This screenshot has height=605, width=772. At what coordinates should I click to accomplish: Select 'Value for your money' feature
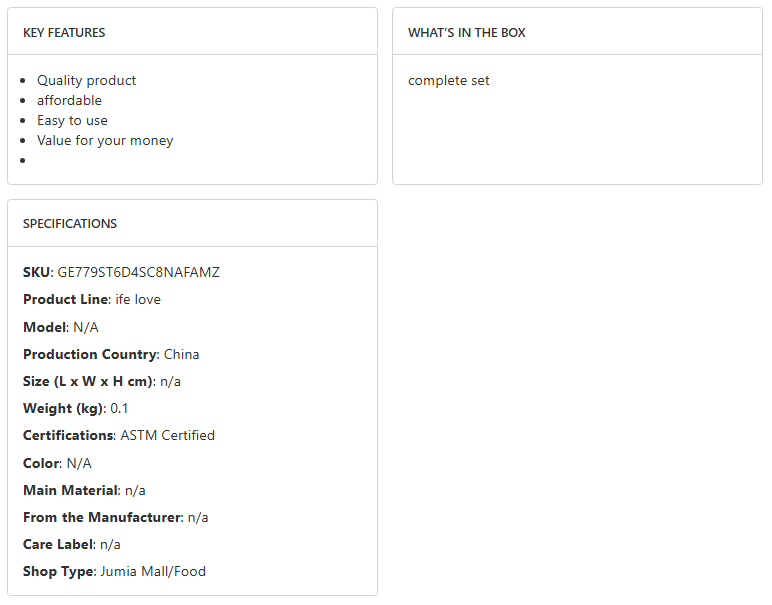(105, 141)
